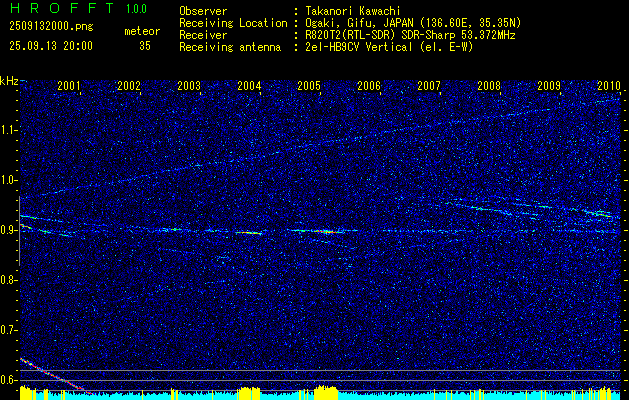The width and height of the screenshot is (629, 400).
Task: Click time marker 2004
Action: click(249, 85)
